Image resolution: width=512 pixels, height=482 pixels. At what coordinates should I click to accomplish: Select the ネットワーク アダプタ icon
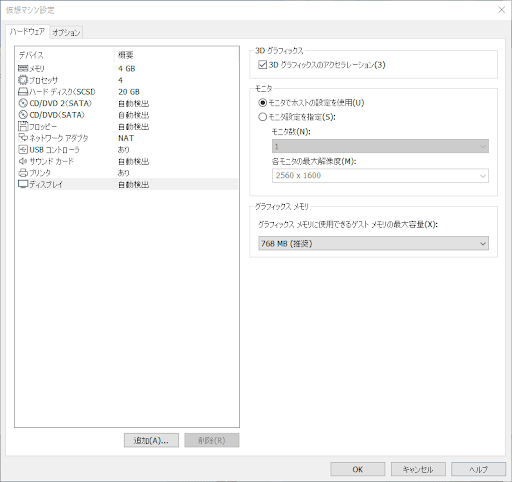coord(23,138)
